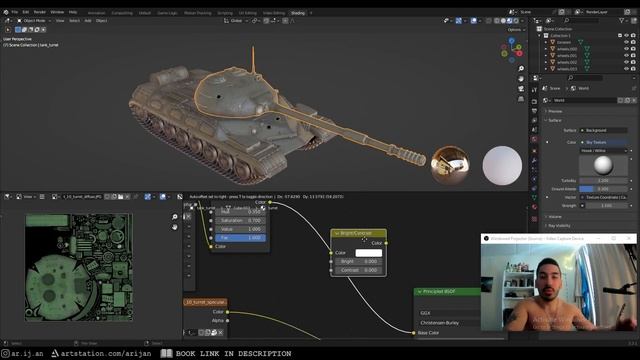Open the viewport Add menu
Viewport: 640px width, 360px height.
[x=88, y=20]
